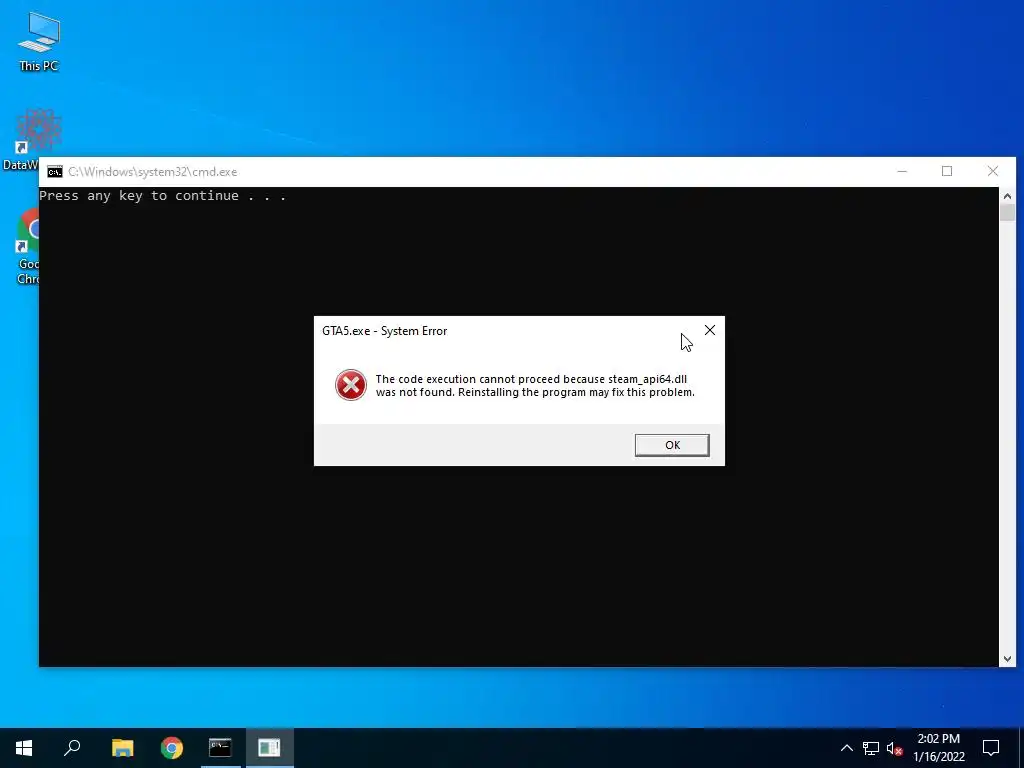This screenshot has height=768, width=1024.
Task: Click the red error icon in dialog
Action: pos(351,385)
